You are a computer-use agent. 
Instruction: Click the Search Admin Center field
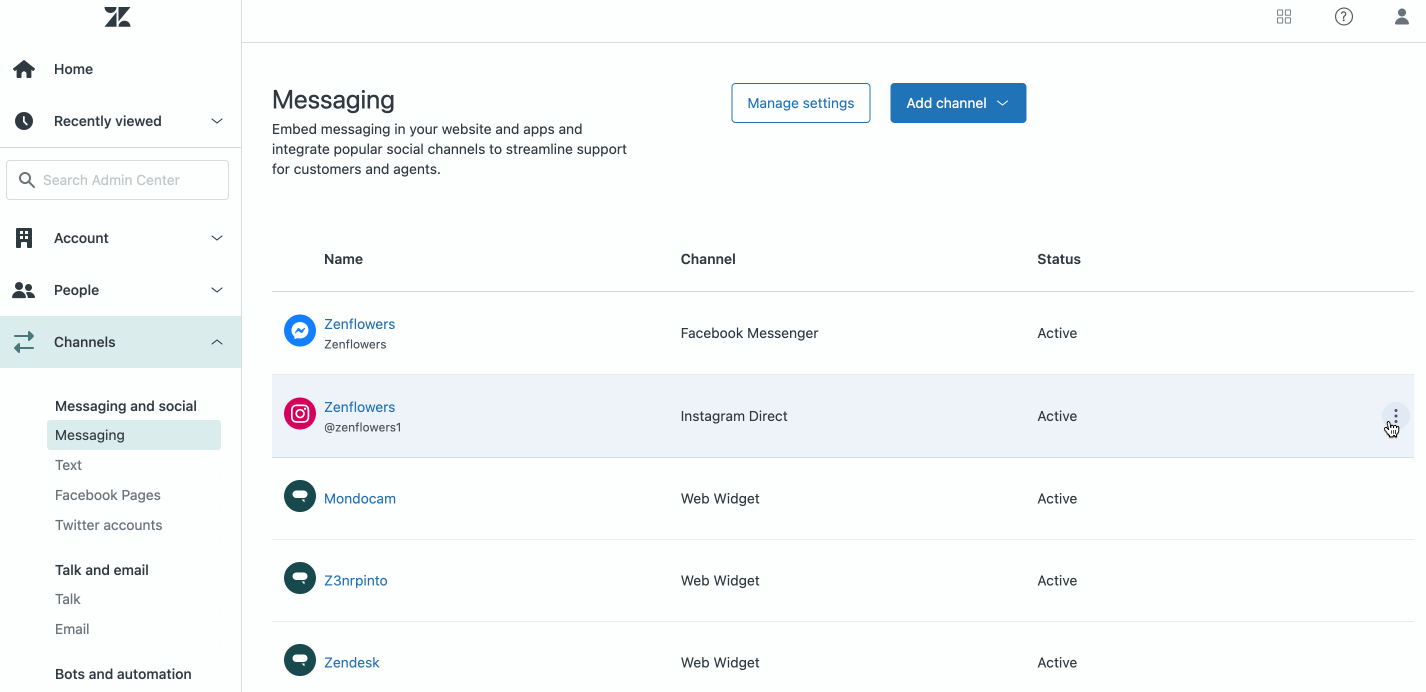pos(118,180)
